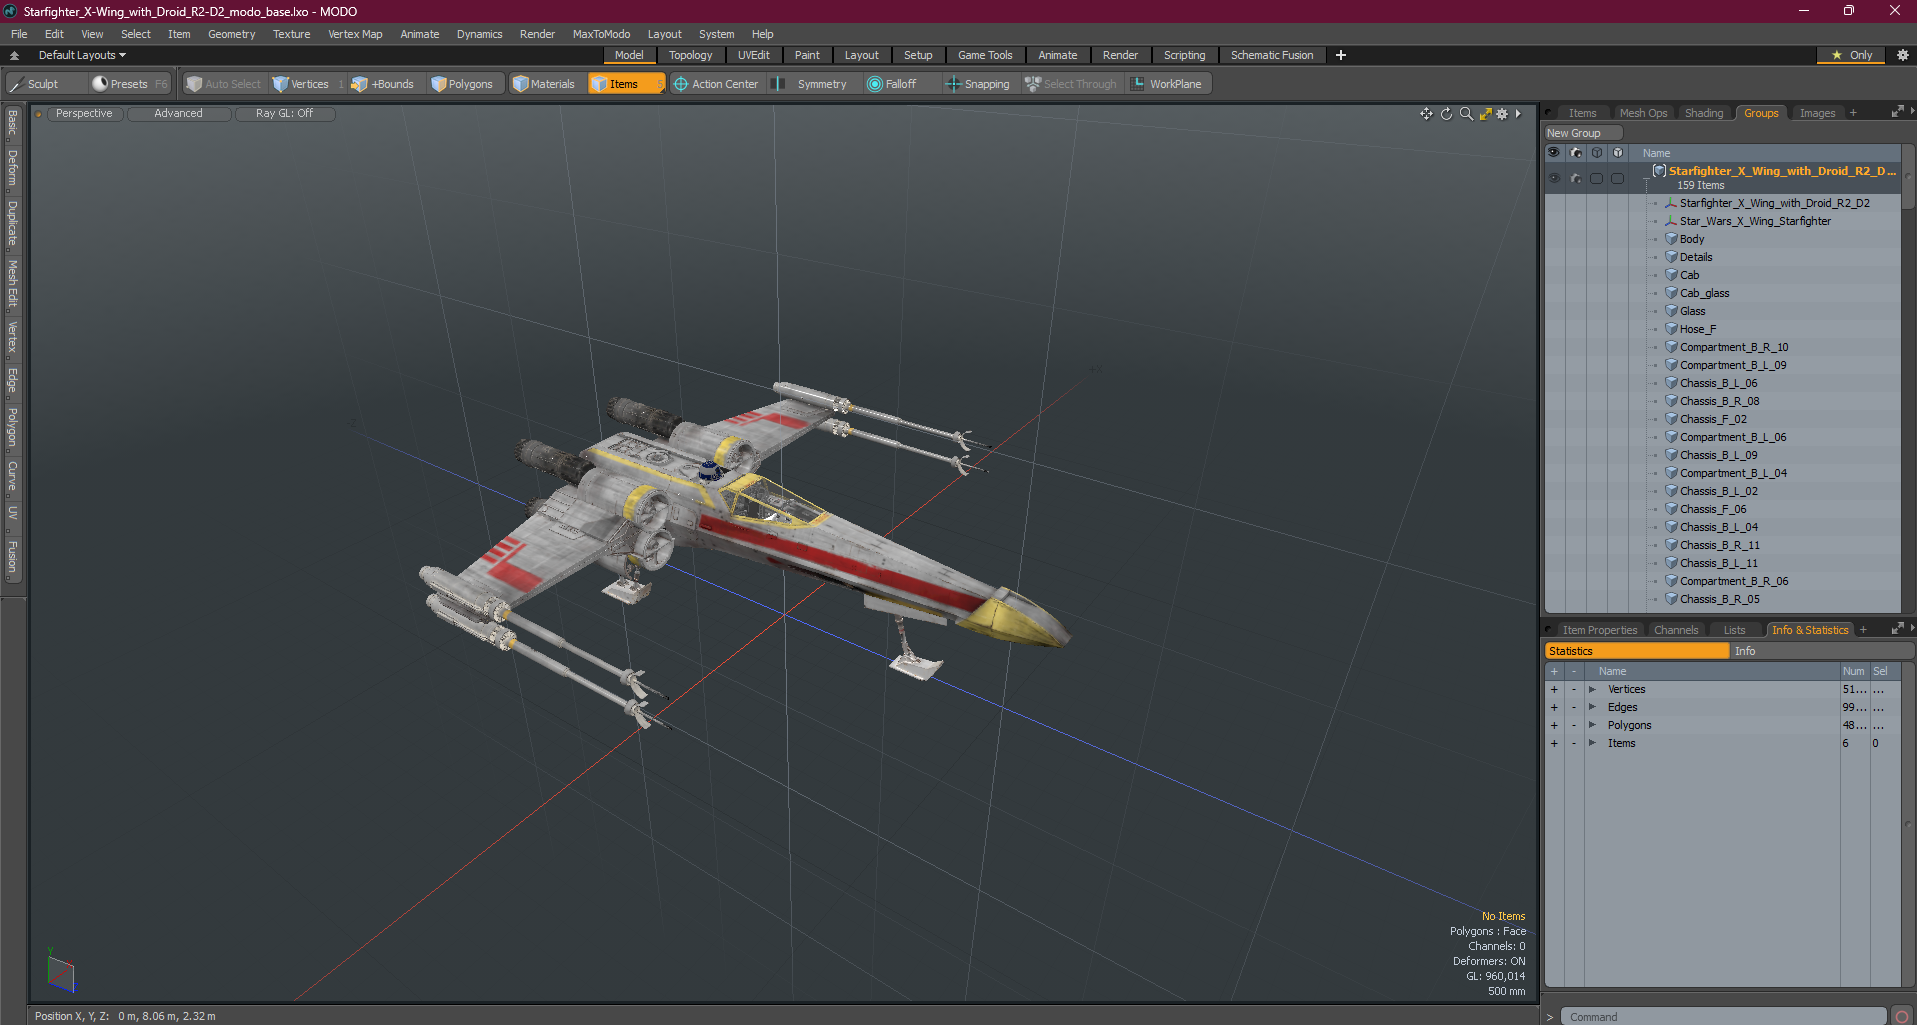1917x1025 pixels.
Task: Click the viewport rotate icon
Action: tap(1446, 114)
